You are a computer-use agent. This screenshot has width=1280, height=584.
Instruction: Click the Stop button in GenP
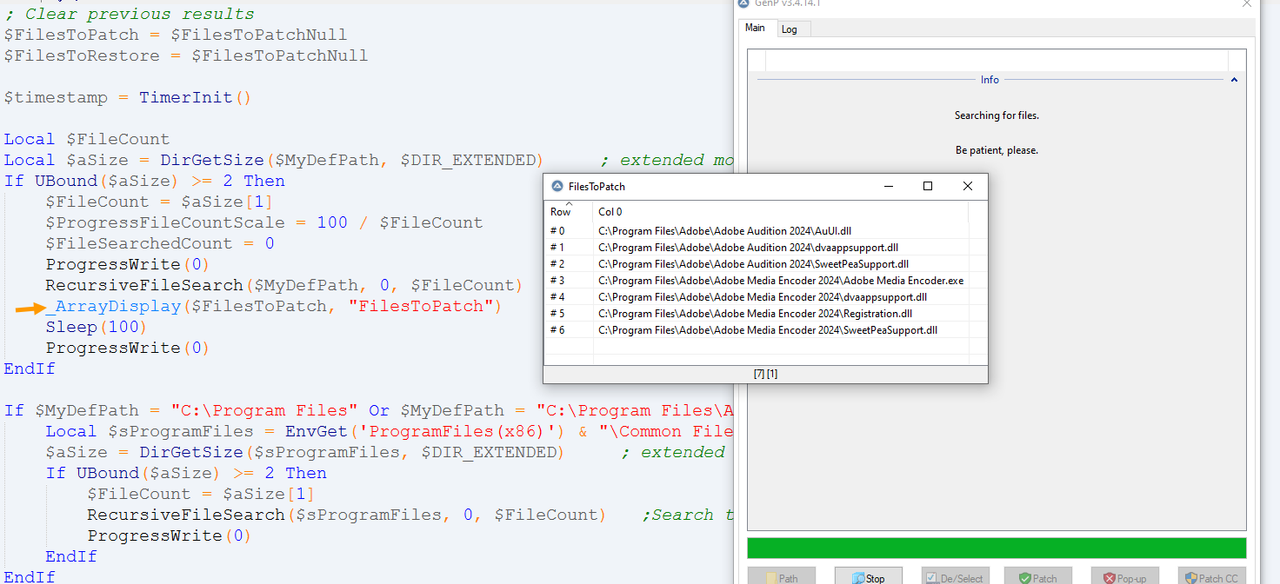coord(867,577)
